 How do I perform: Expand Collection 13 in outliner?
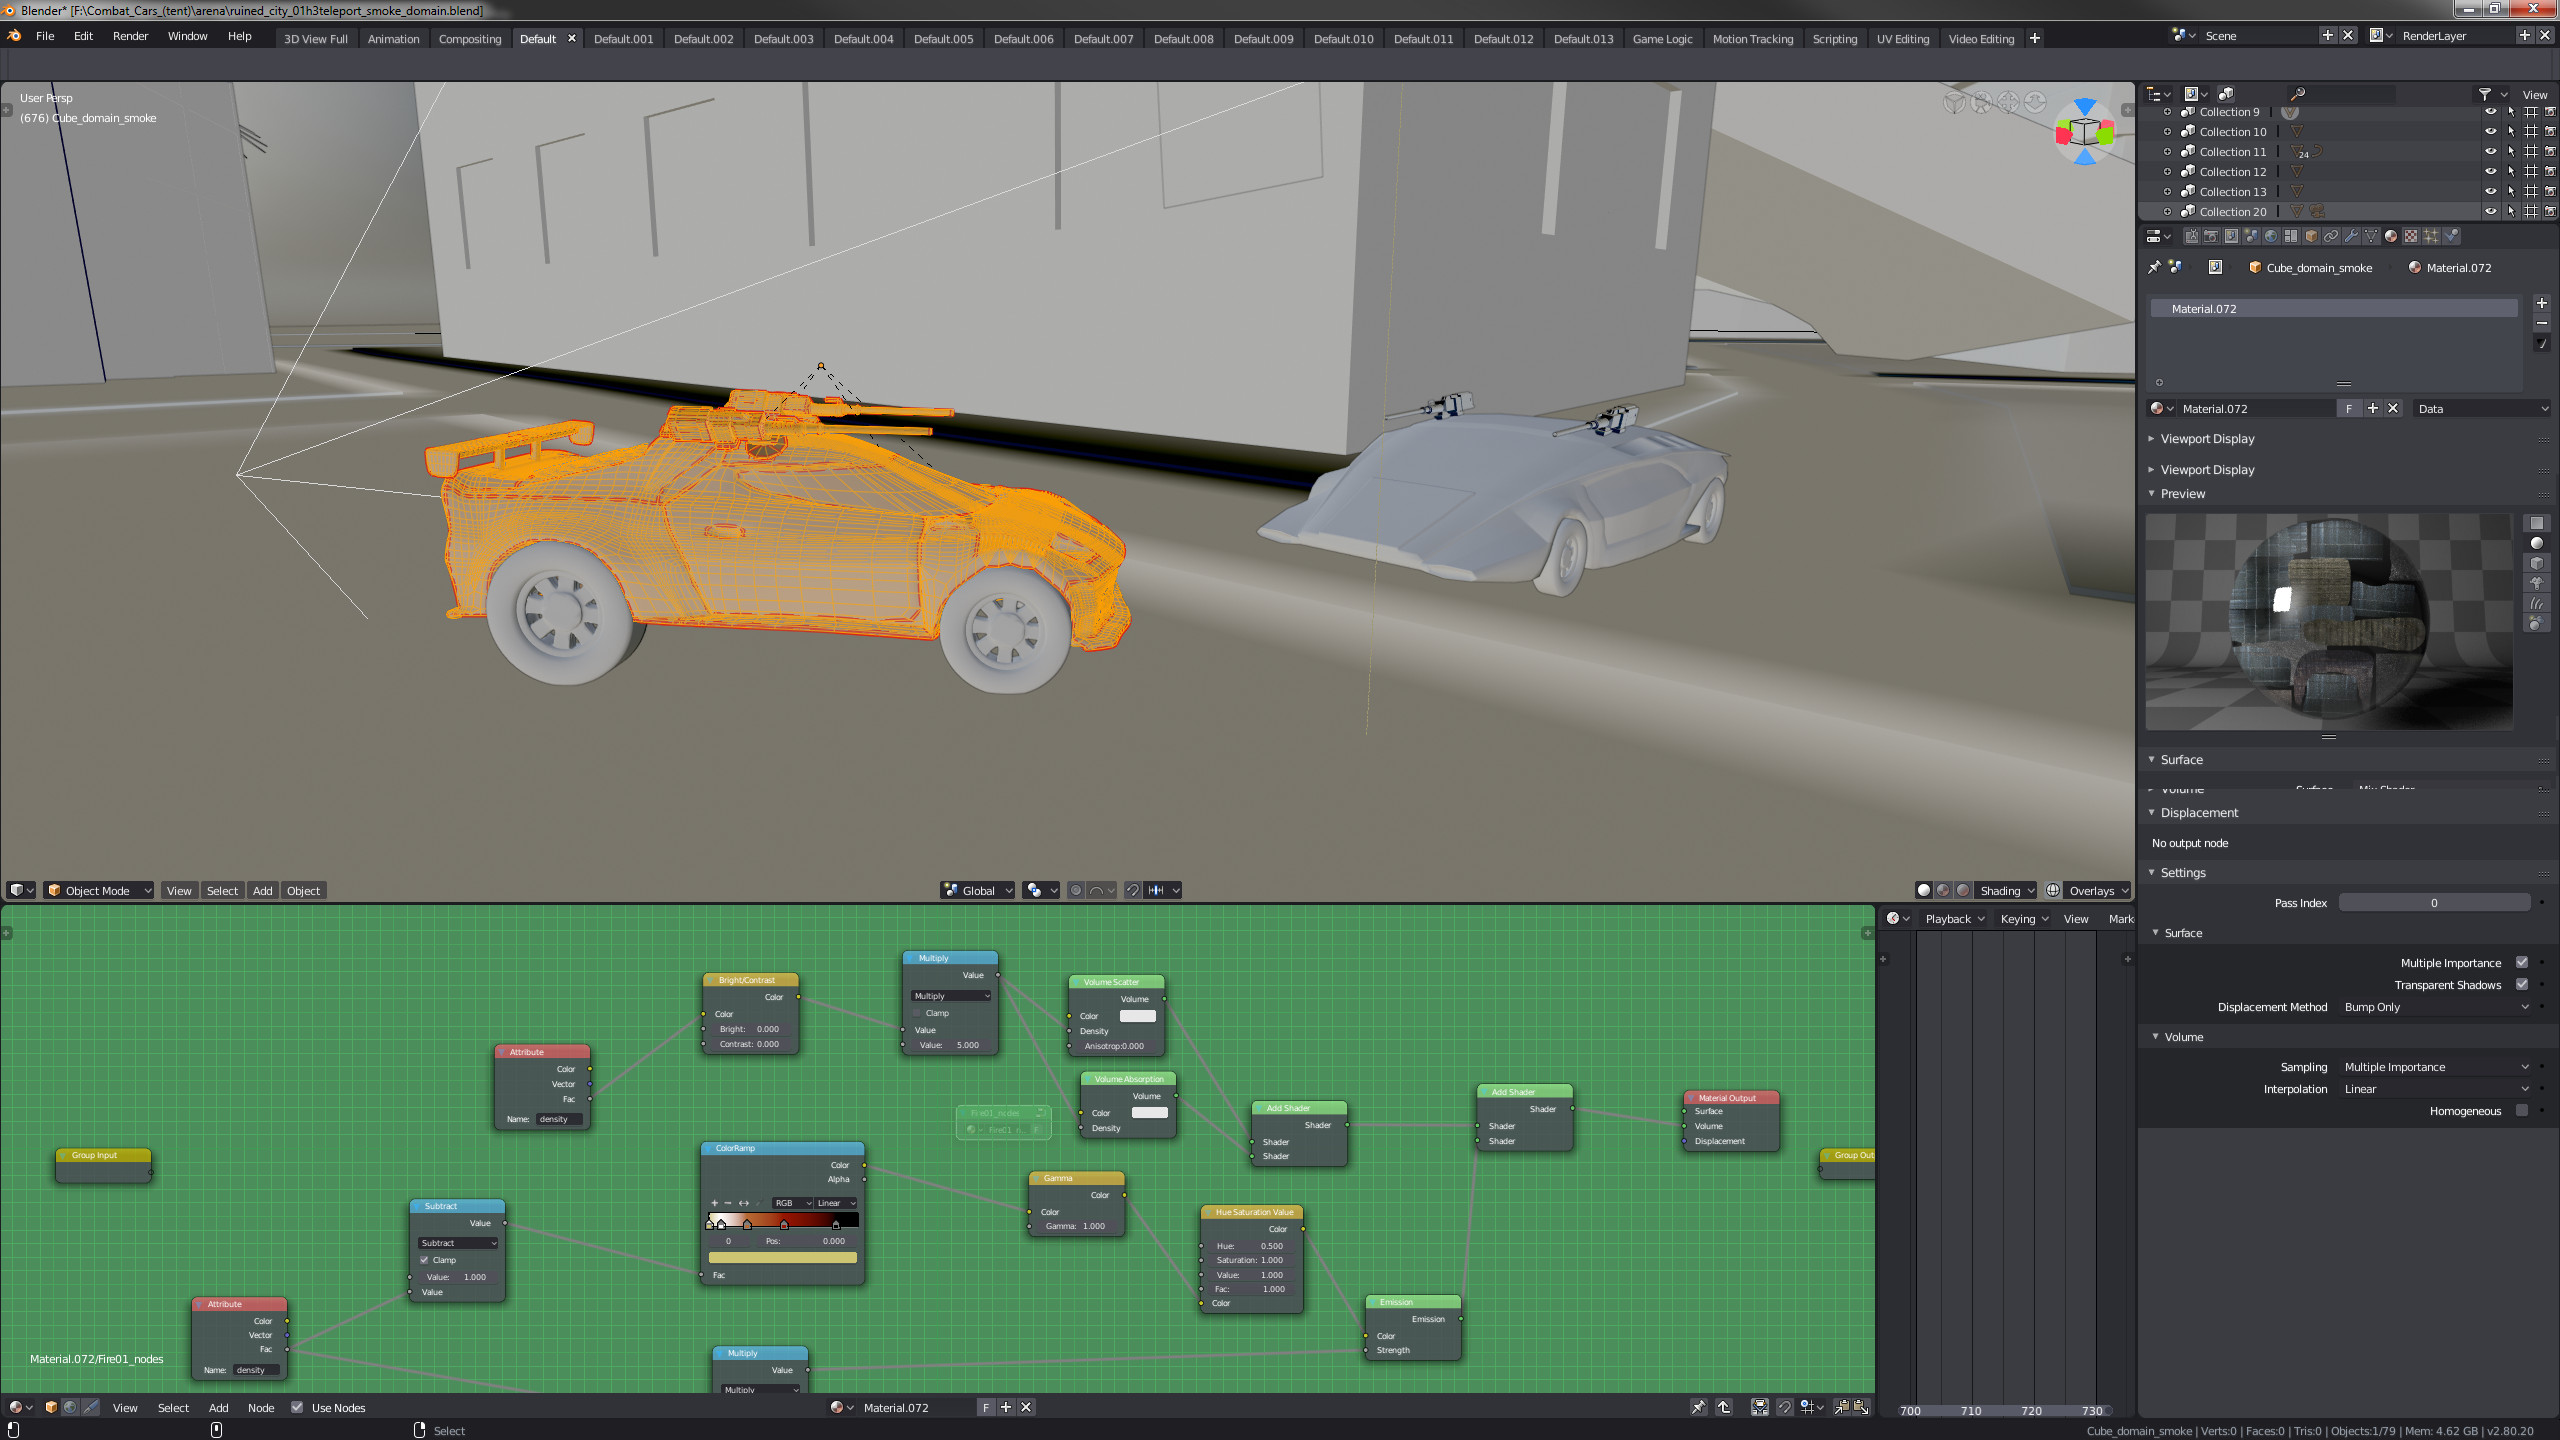(x=2167, y=191)
